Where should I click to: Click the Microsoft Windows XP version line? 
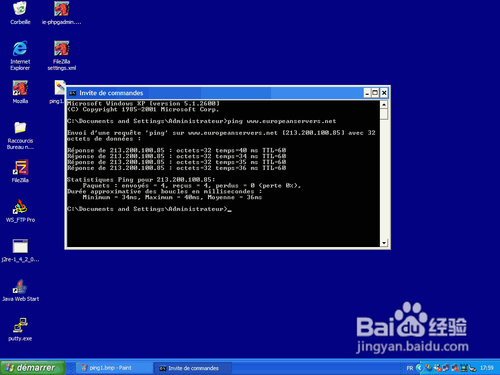pyautogui.click(x=143, y=103)
